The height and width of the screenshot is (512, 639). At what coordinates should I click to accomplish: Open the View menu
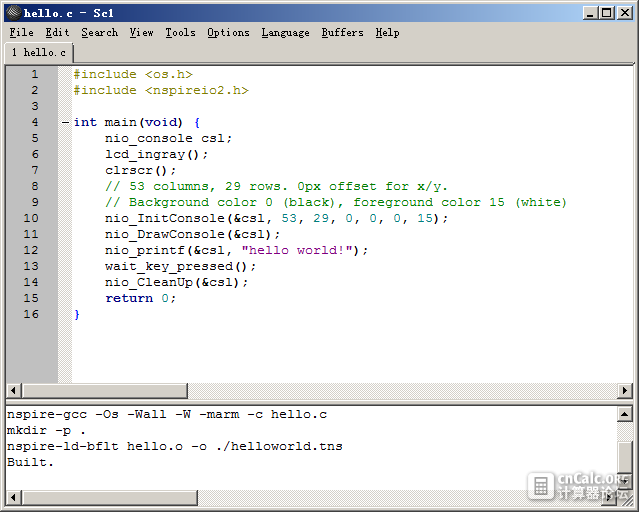(141, 33)
